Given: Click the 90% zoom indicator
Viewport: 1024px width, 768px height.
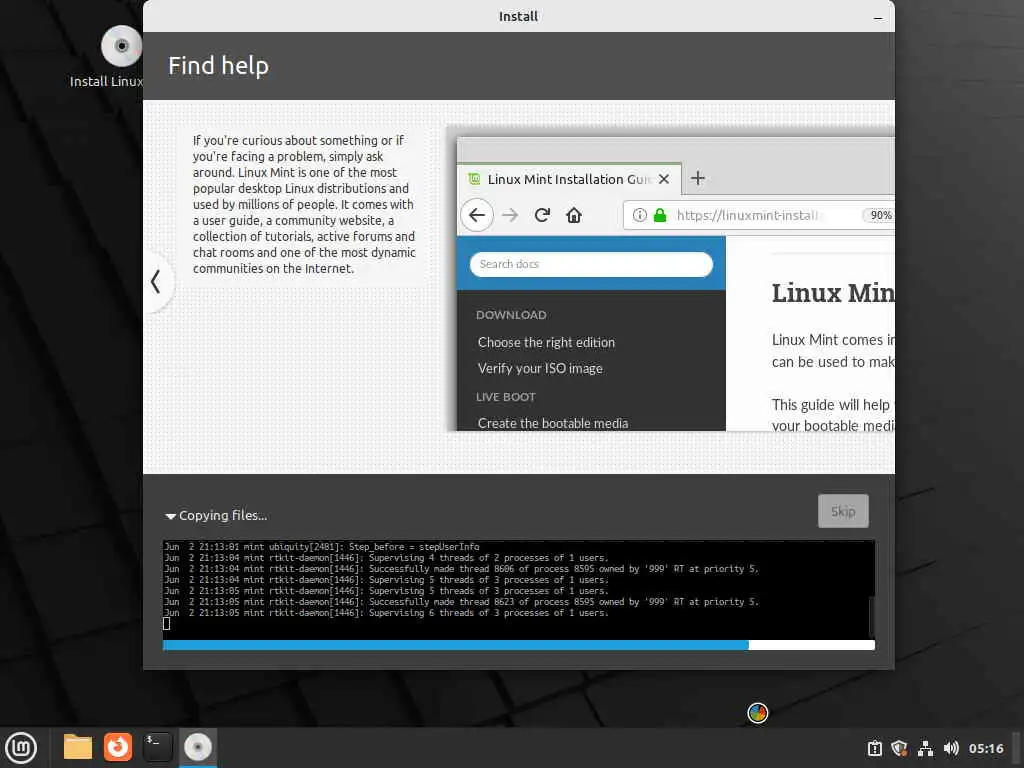Looking at the screenshot, I should [x=879, y=215].
